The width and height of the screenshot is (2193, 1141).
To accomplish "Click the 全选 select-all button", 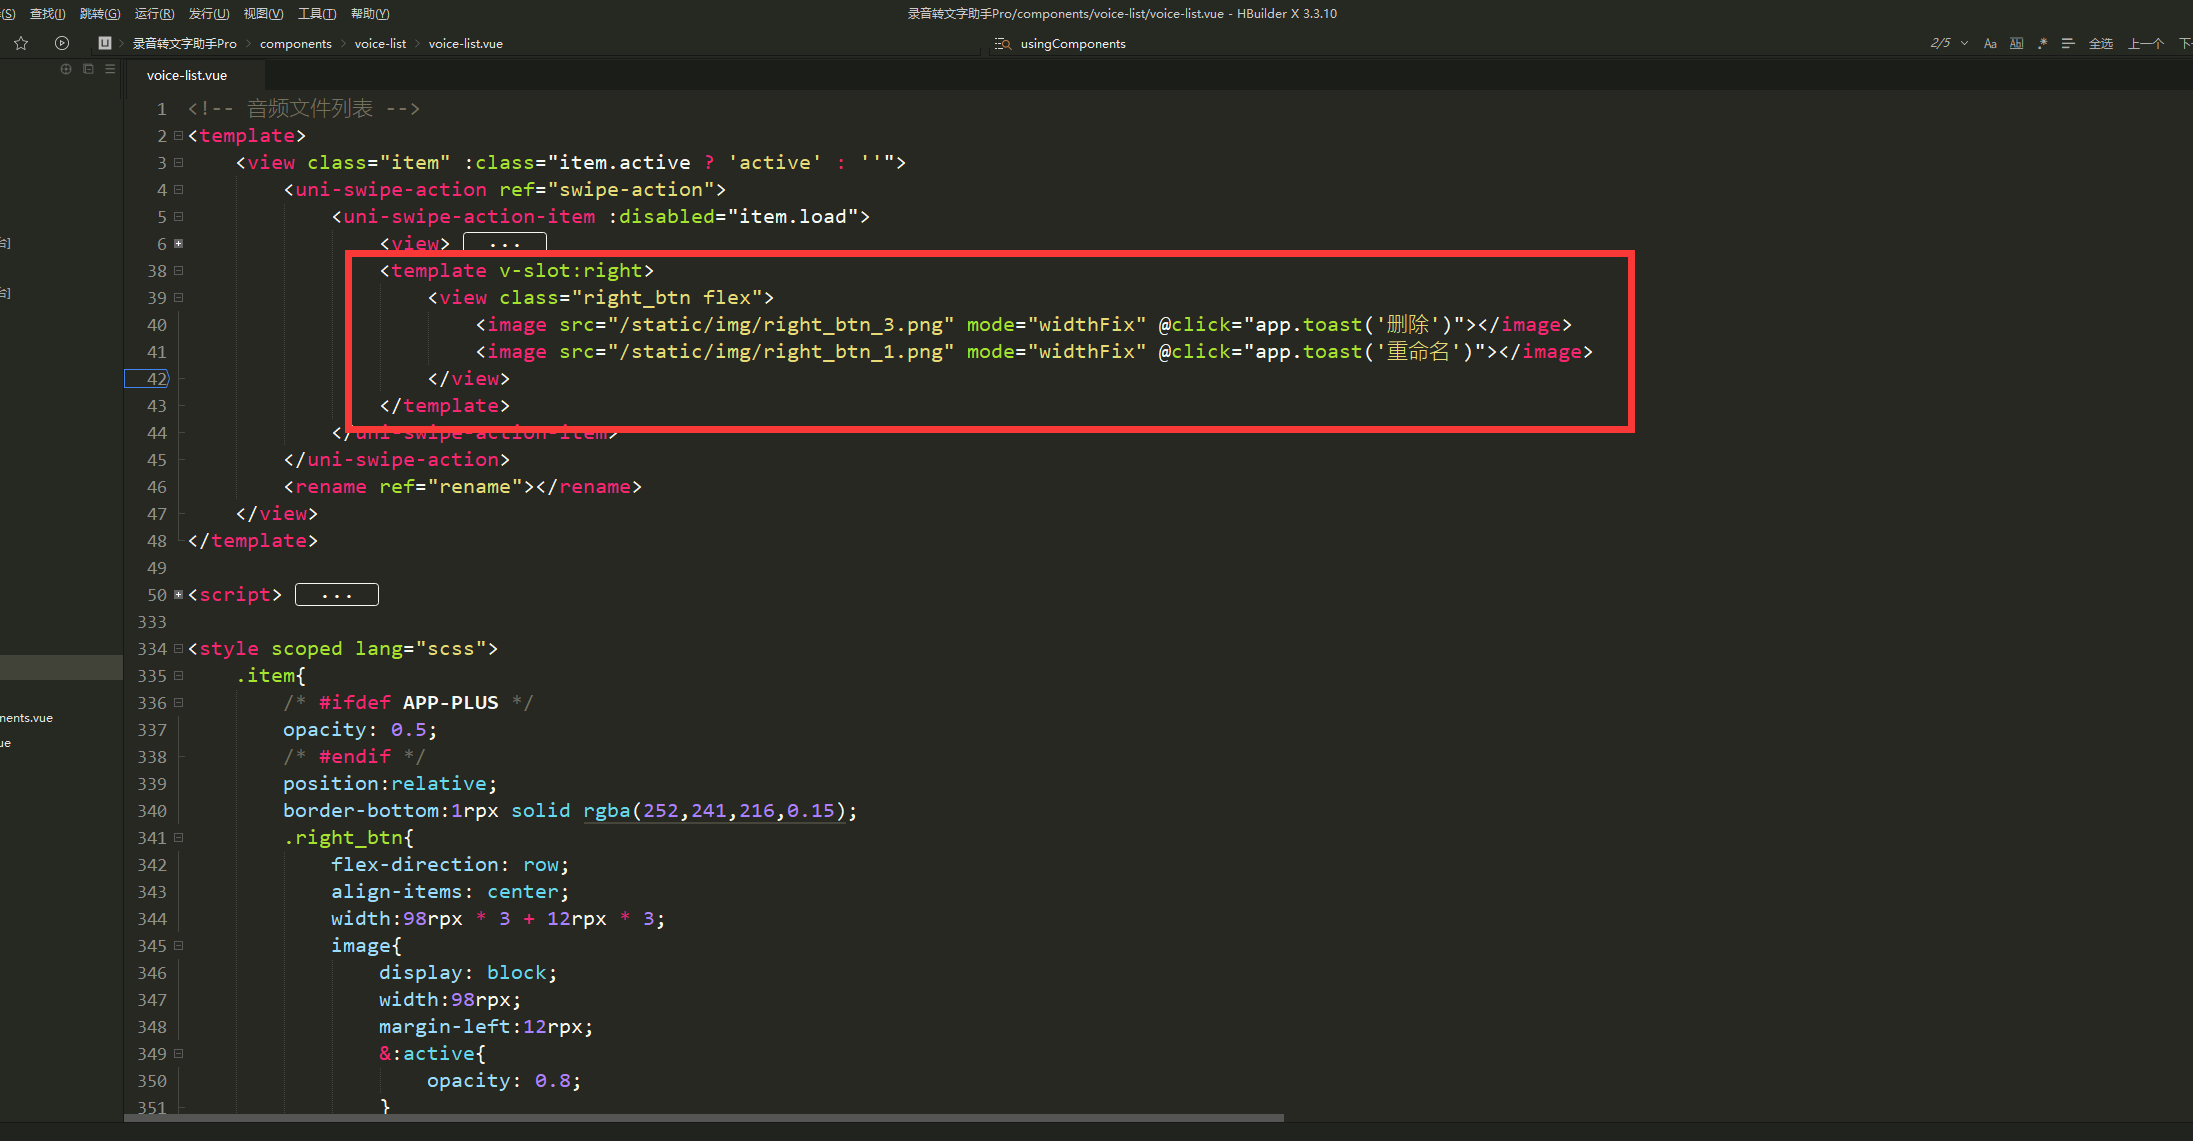I will pyautogui.click(x=2101, y=43).
